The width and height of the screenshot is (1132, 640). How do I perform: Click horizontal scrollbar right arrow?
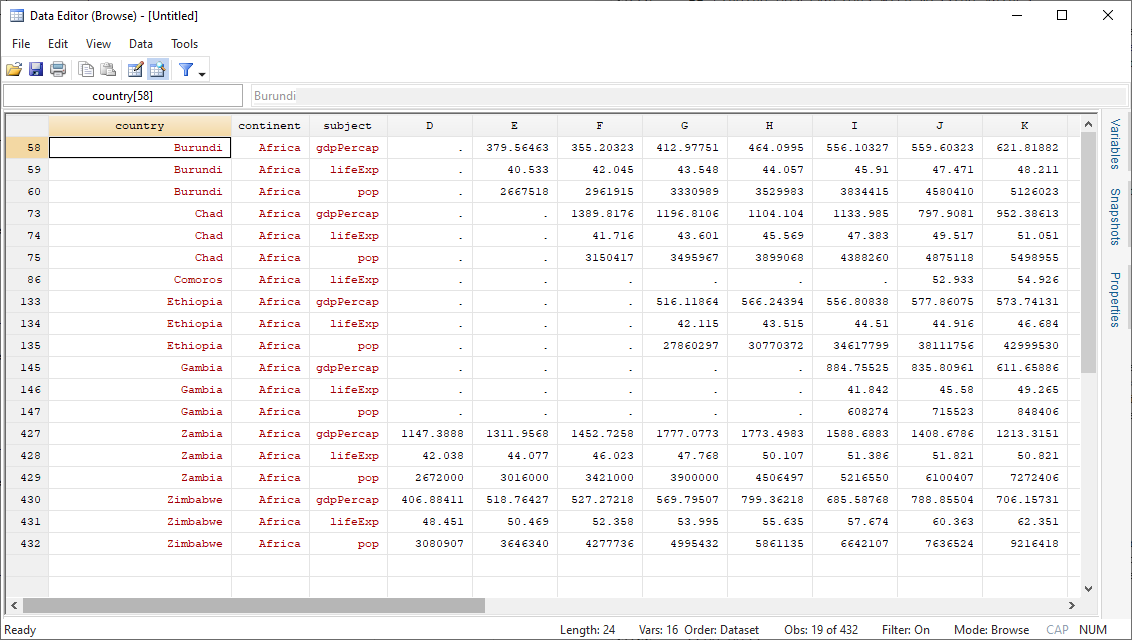point(1072,605)
